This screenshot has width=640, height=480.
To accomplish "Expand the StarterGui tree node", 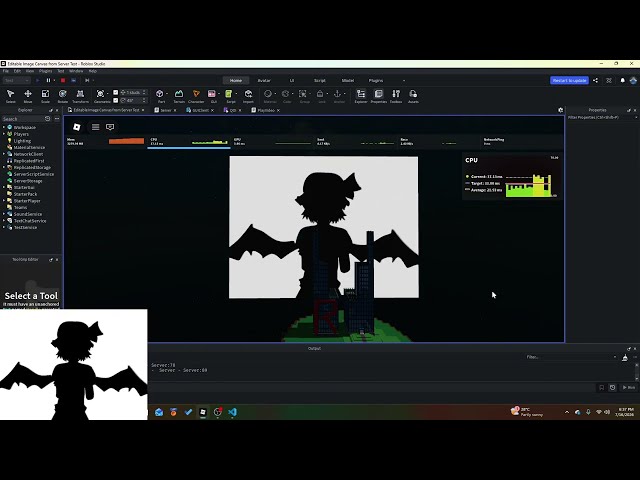I will click(4, 187).
